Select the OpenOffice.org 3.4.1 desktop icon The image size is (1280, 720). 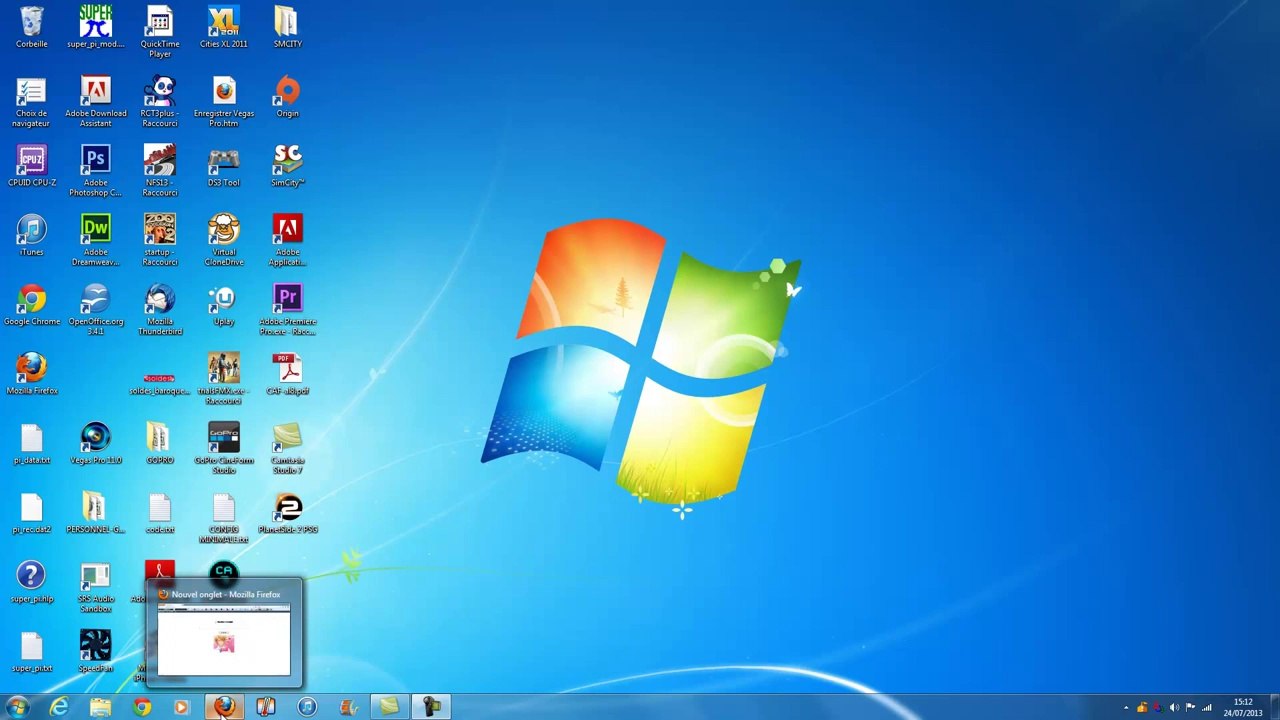95,310
